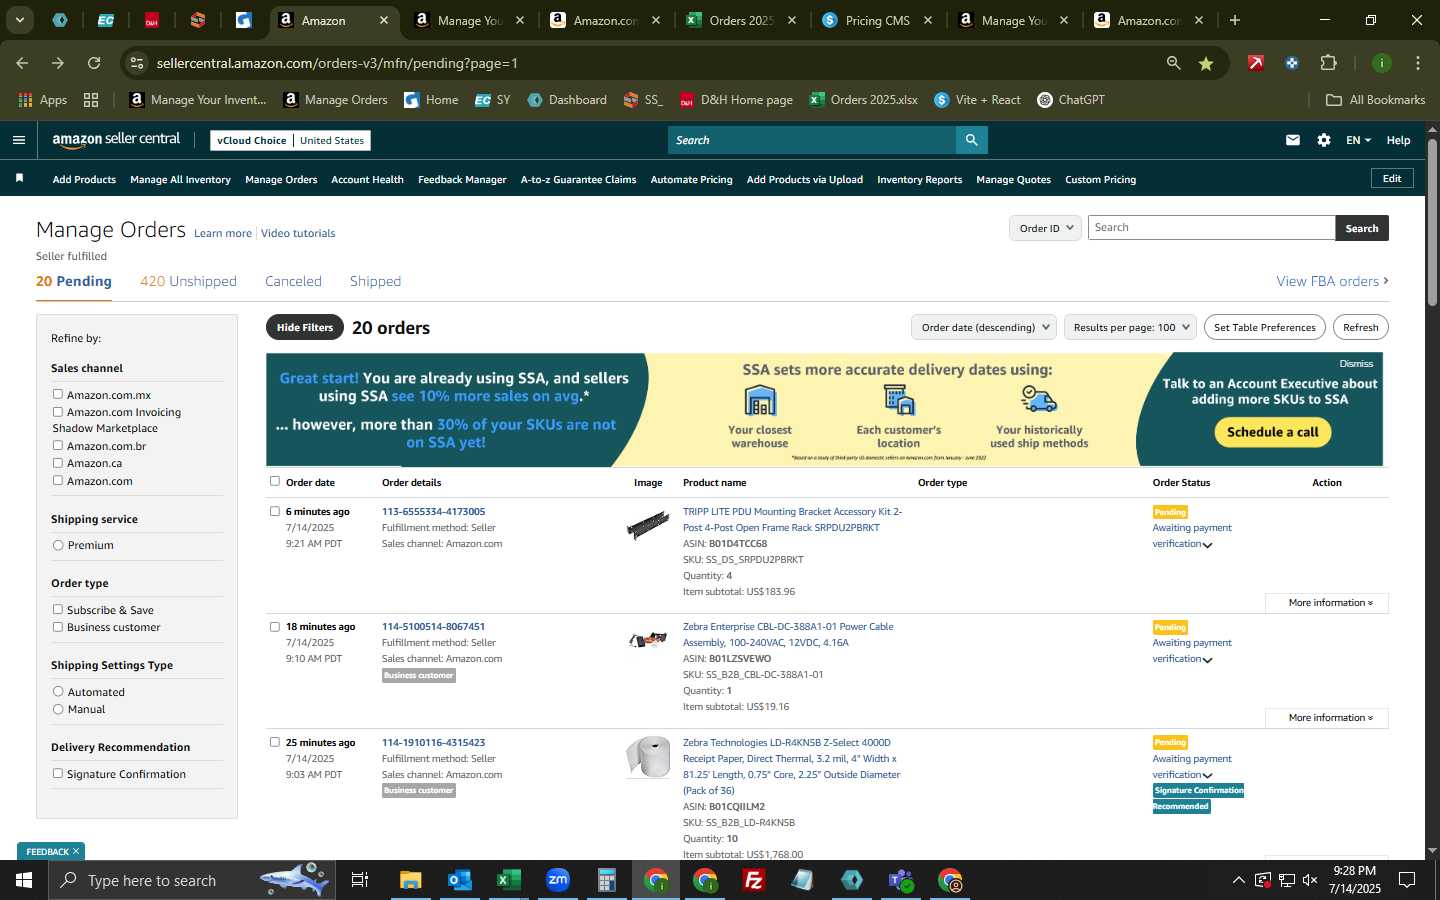Click the Amazon Seller Central logo
Image resolution: width=1440 pixels, height=900 pixels.
tap(116, 140)
